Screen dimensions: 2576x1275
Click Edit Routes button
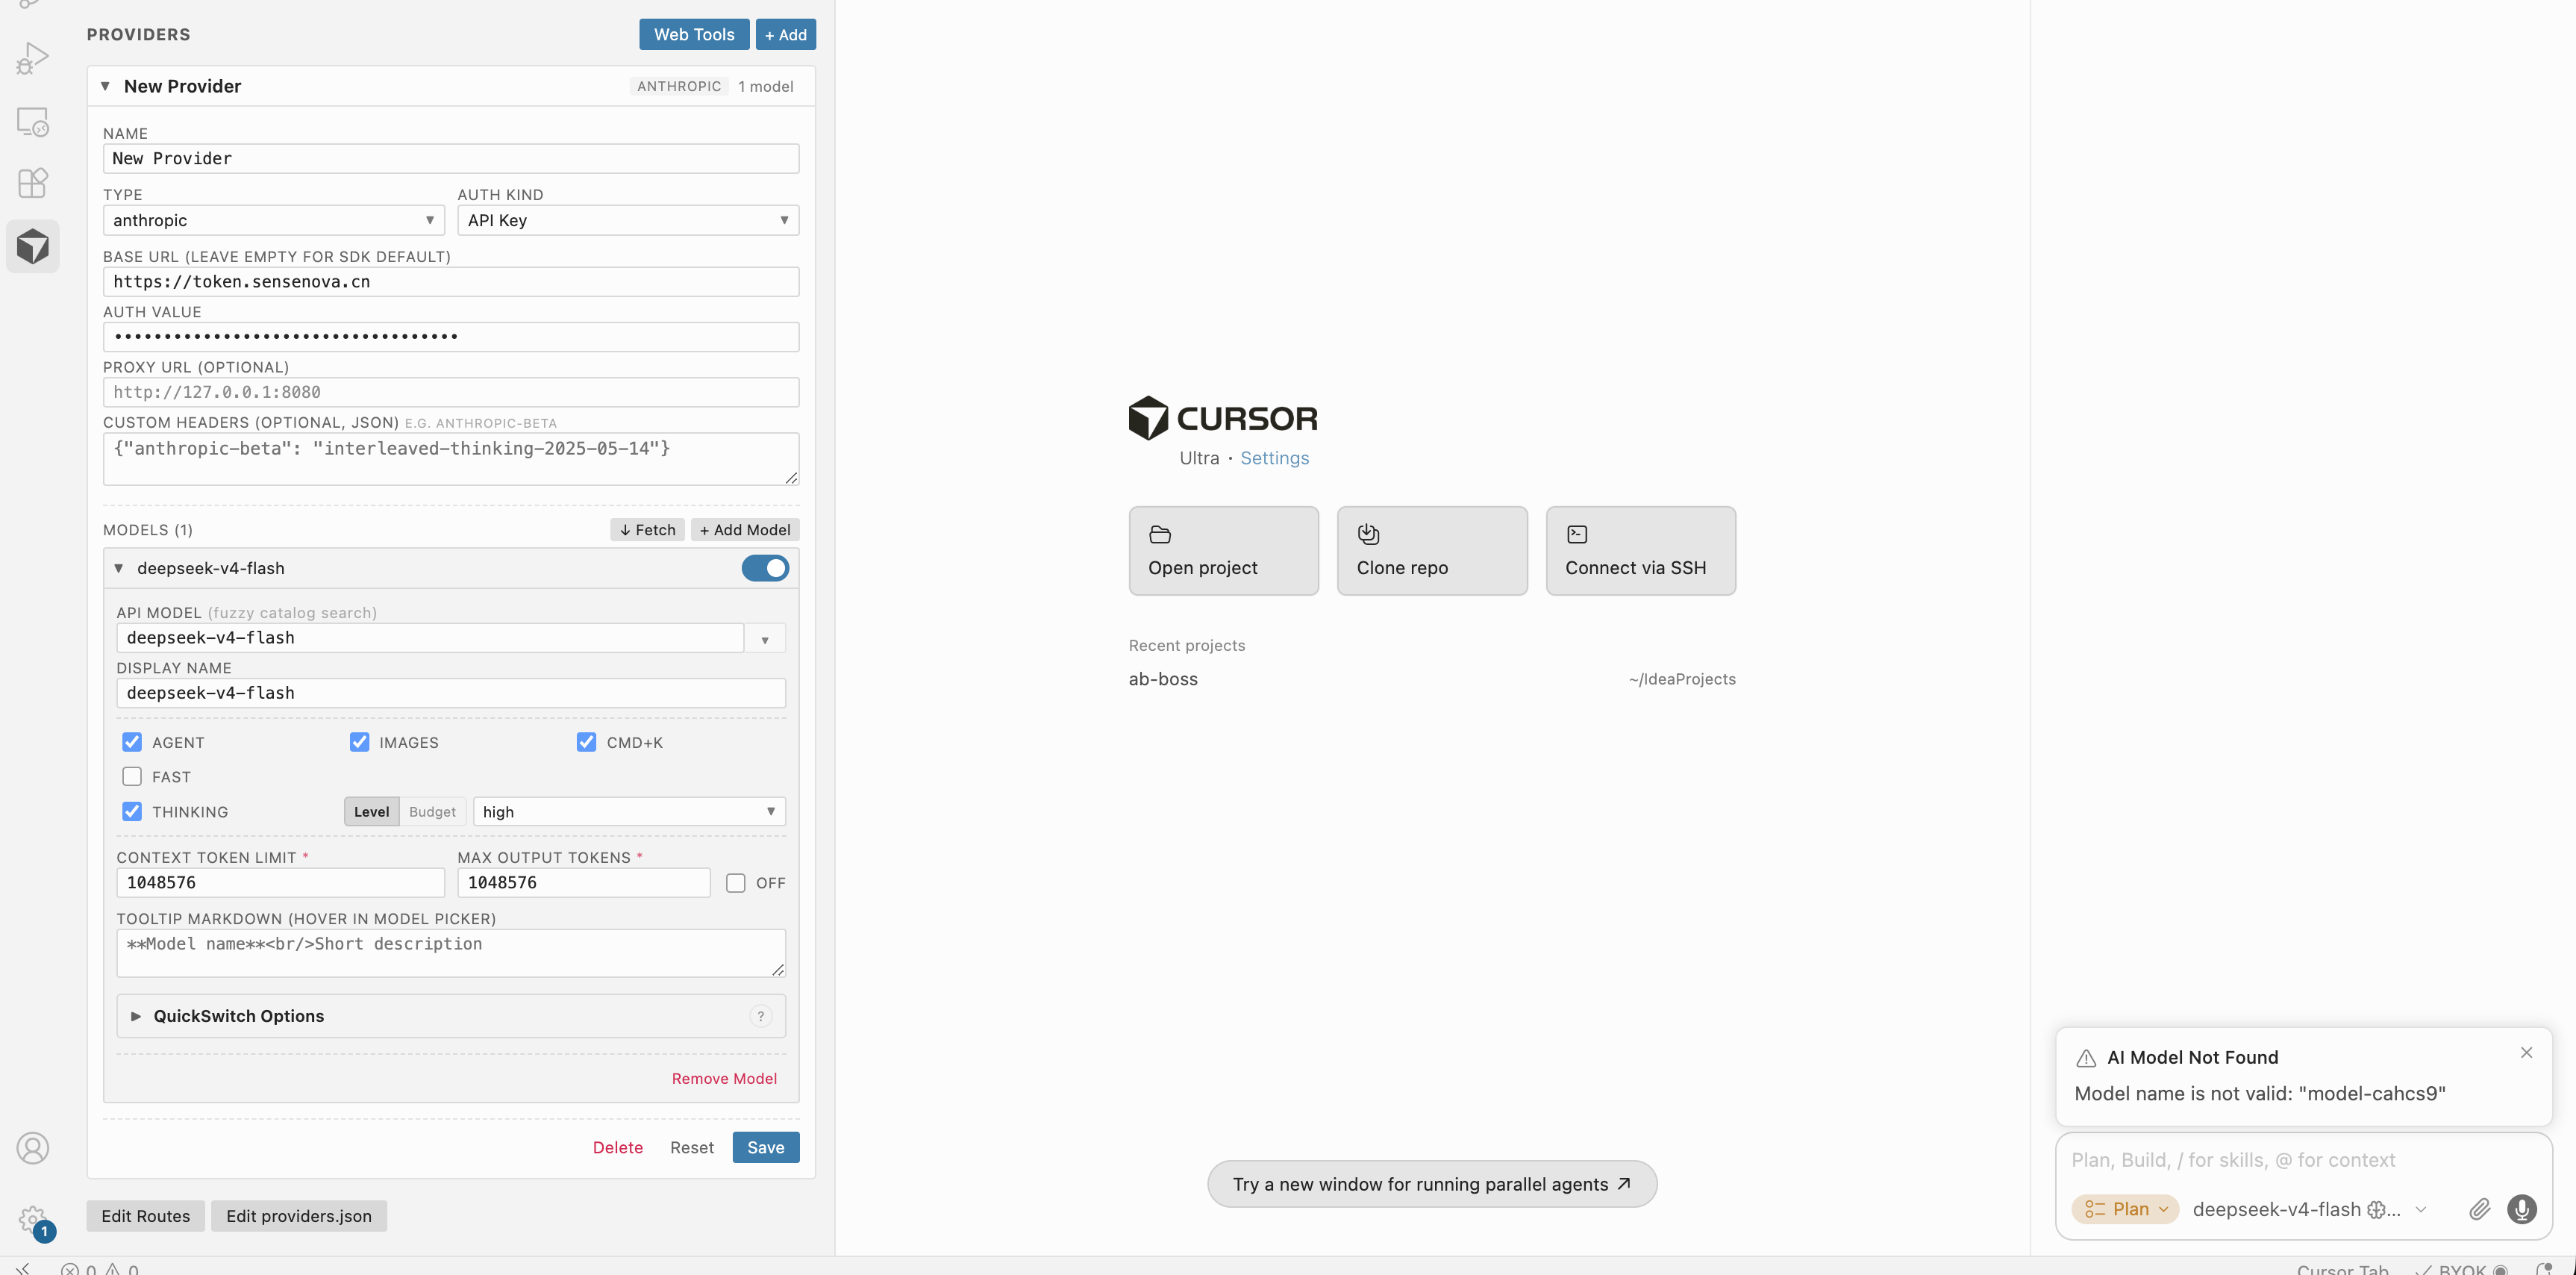click(145, 1216)
